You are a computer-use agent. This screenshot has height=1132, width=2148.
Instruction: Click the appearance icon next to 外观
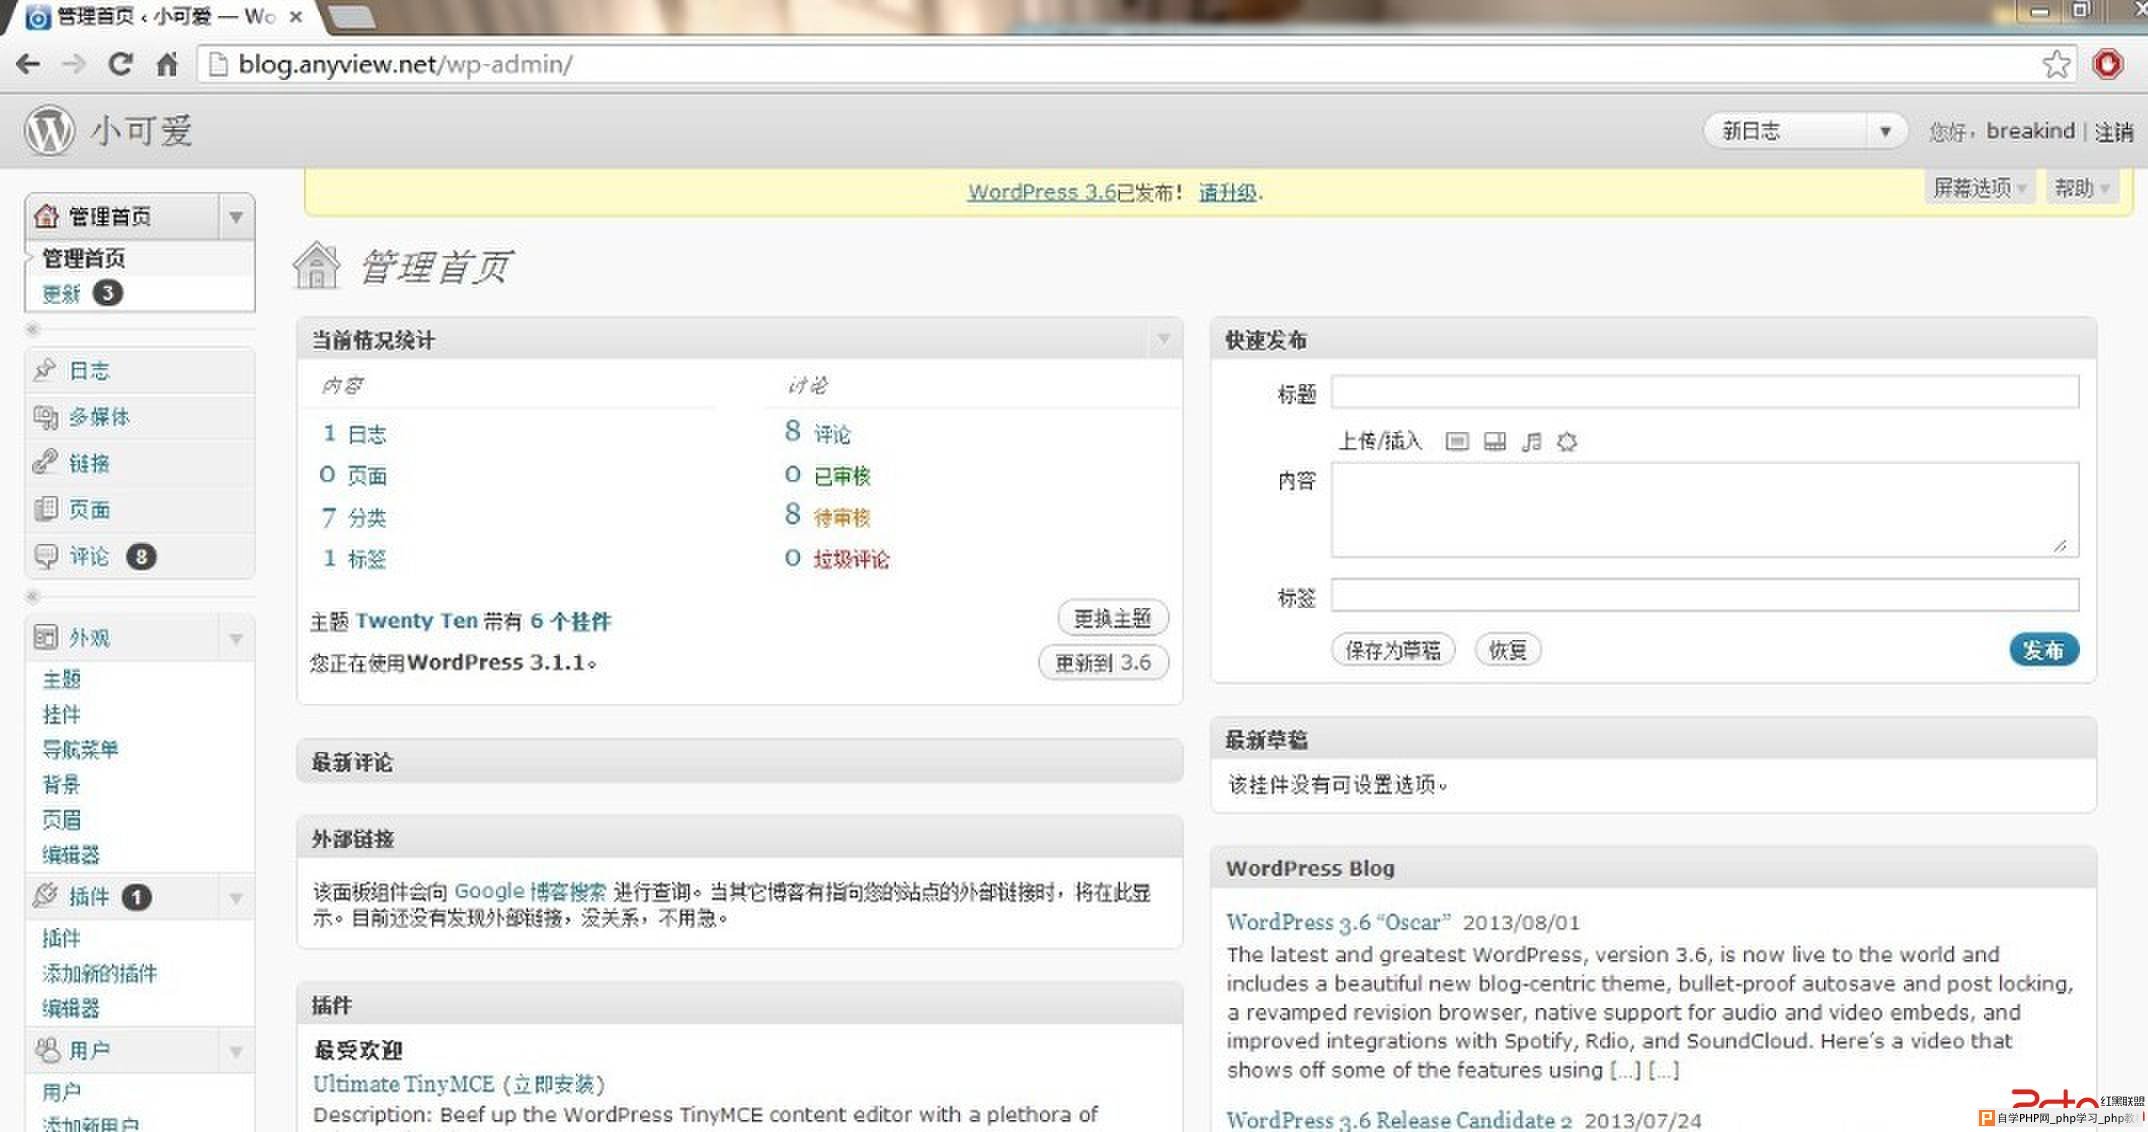click(x=45, y=637)
